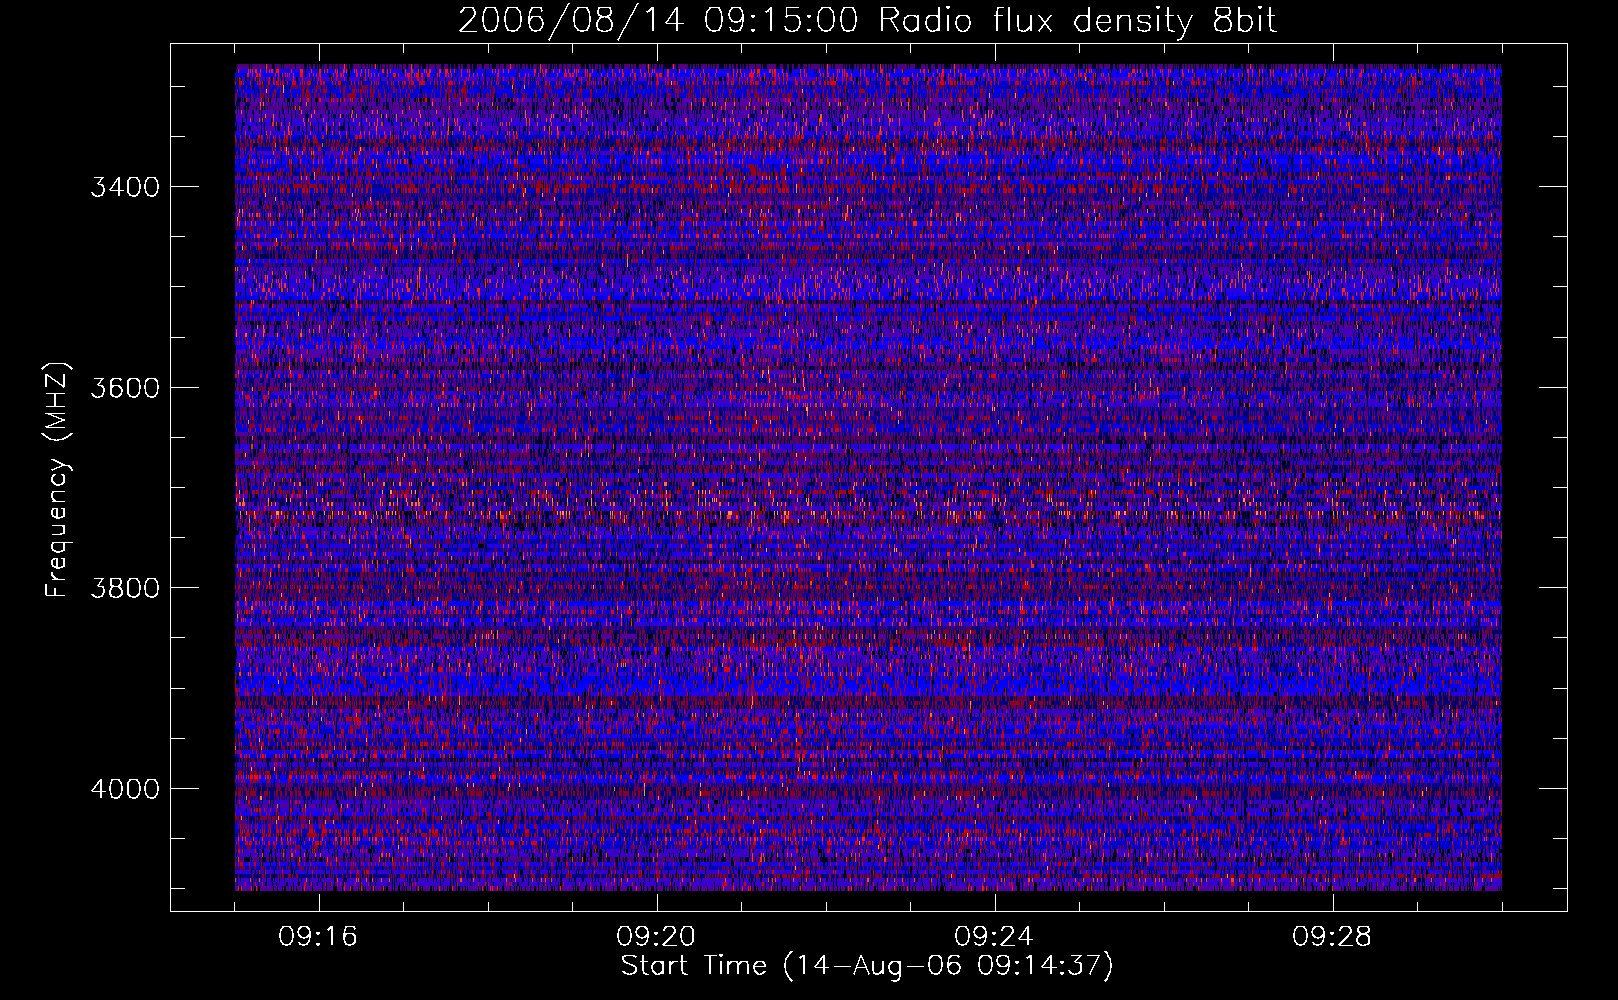The width and height of the screenshot is (1618, 1000).
Task: Click the 3400 frequency tick label
Action: [125, 187]
